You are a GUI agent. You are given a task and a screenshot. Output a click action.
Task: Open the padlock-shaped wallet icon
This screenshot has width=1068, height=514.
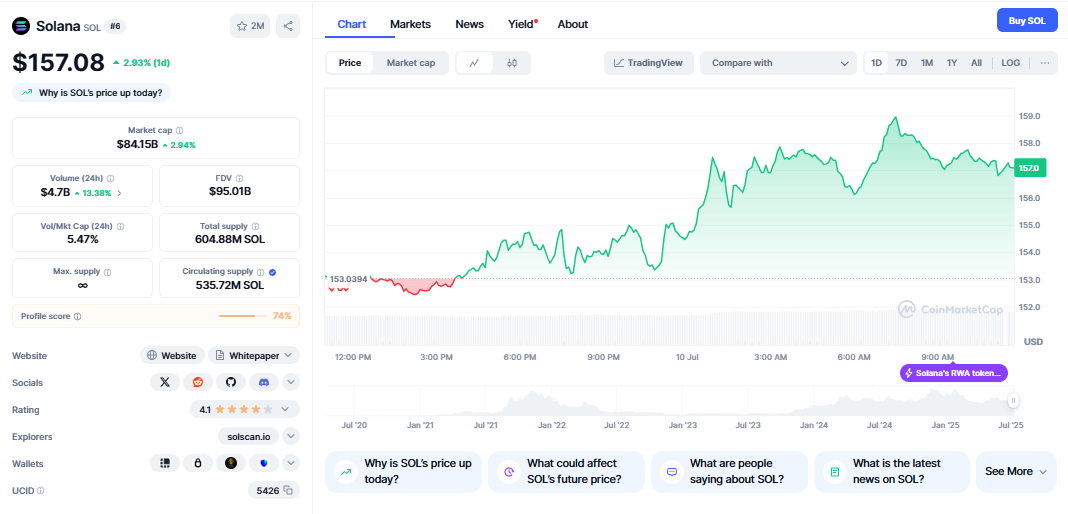pyautogui.click(x=198, y=464)
